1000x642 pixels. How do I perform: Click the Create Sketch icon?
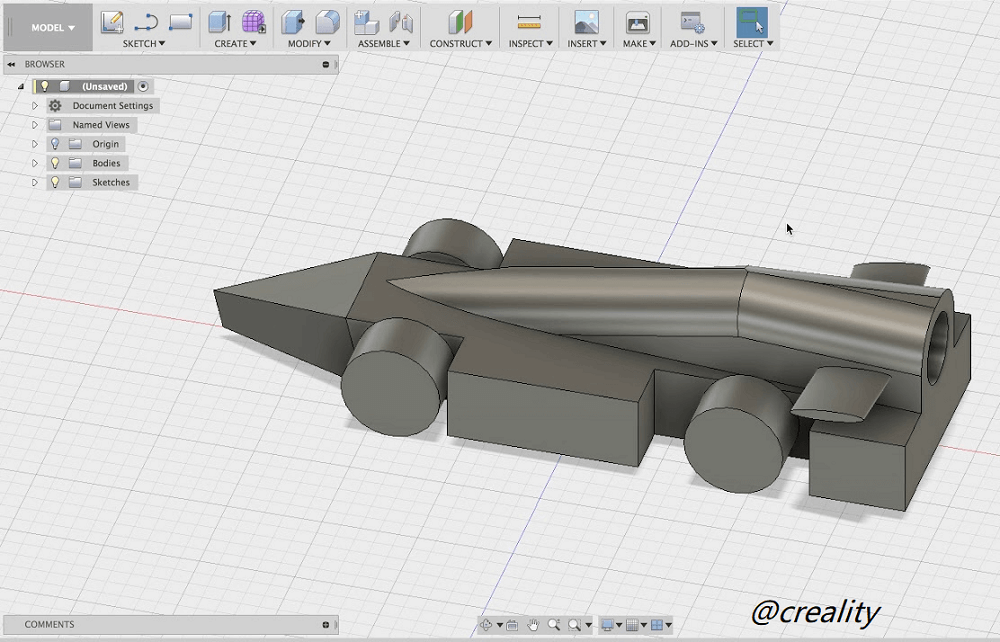tap(112, 21)
